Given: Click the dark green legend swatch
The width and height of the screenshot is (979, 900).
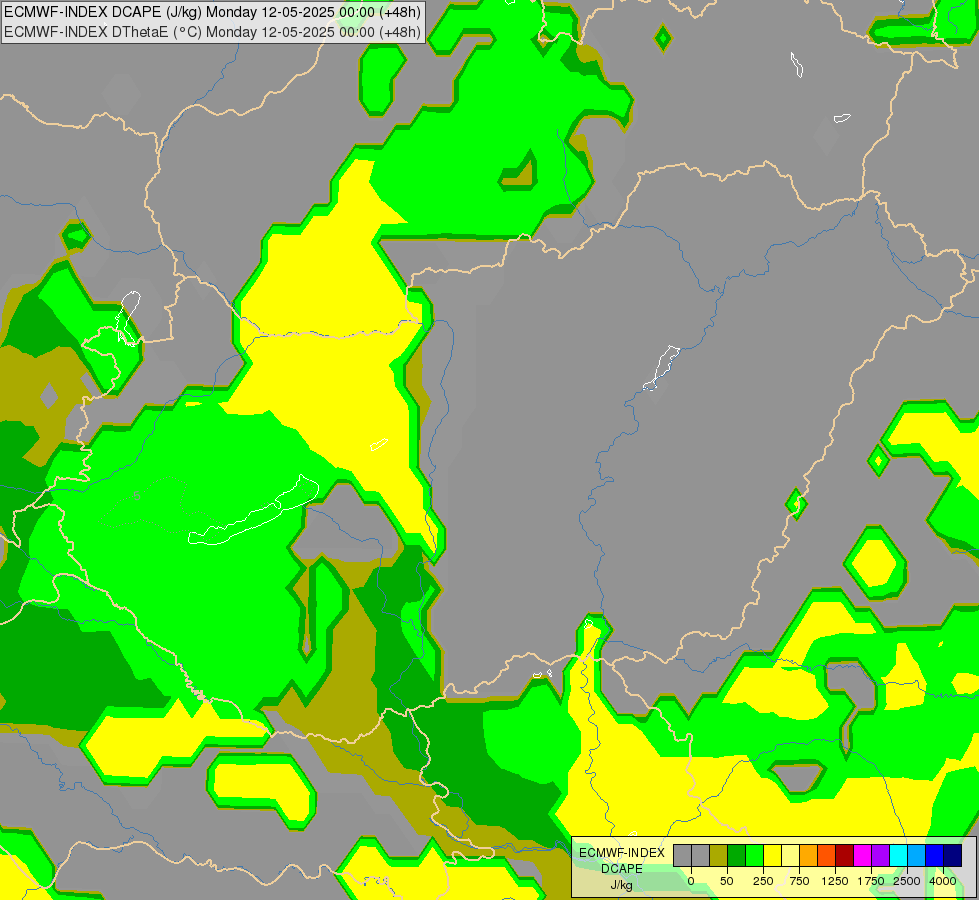Looking at the screenshot, I should (x=737, y=855).
